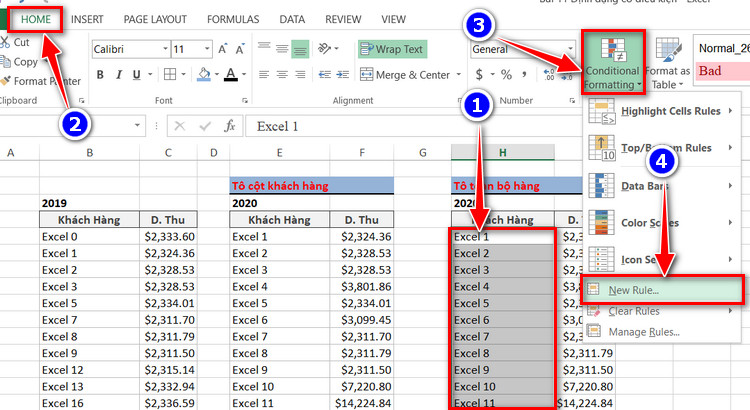Toggle Wrap Text
Viewport: 750px width, 410px height.
[392, 49]
